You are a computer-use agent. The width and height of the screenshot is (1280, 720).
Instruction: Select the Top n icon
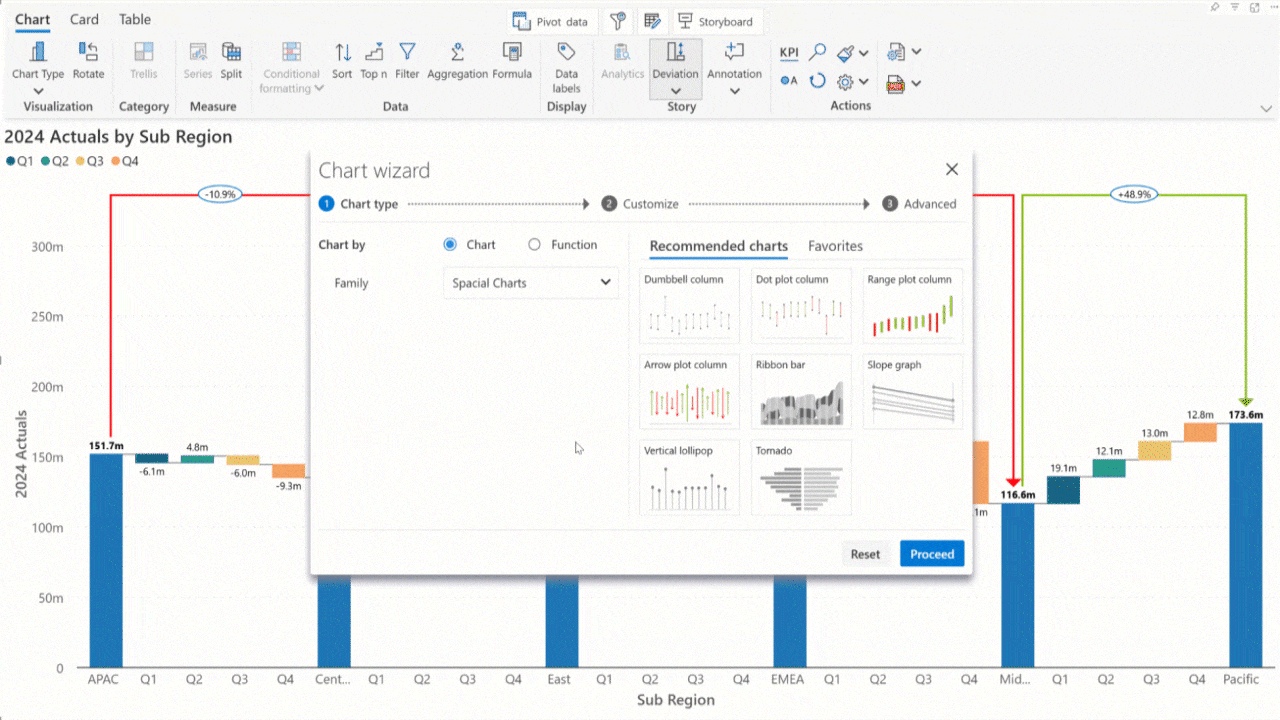pos(374,53)
